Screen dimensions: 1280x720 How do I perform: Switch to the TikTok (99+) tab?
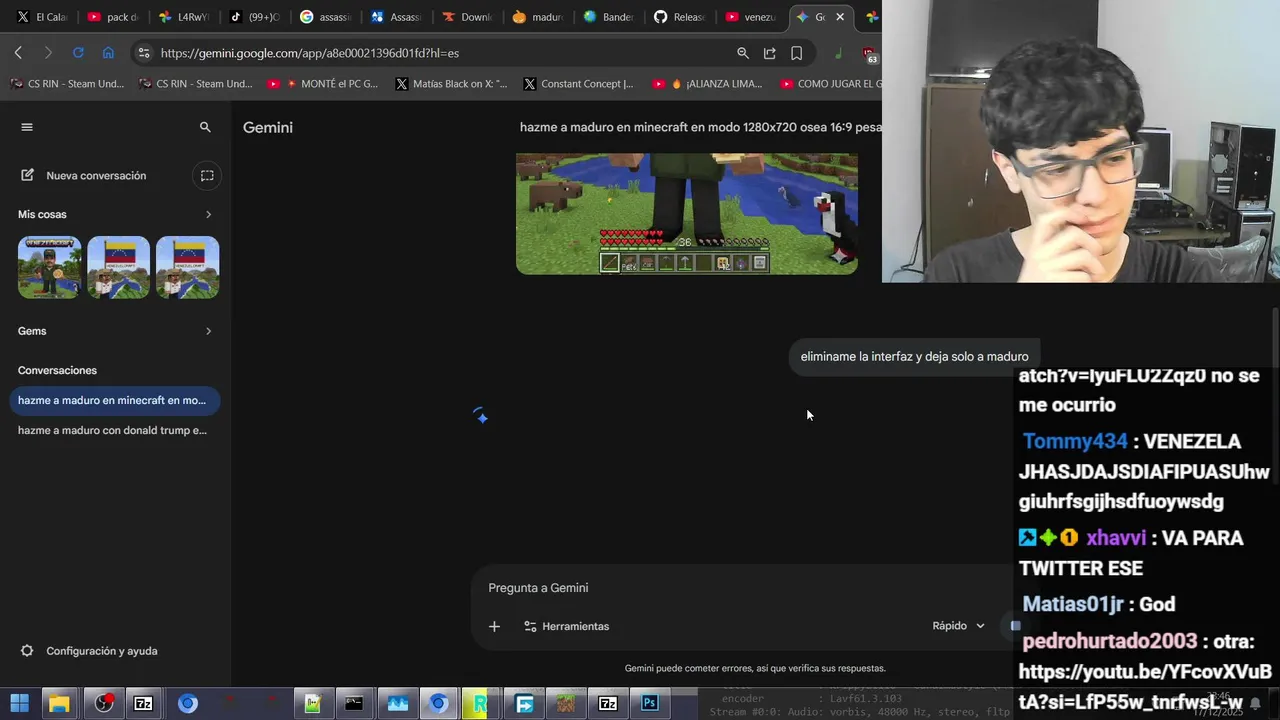(x=254, y=17)
